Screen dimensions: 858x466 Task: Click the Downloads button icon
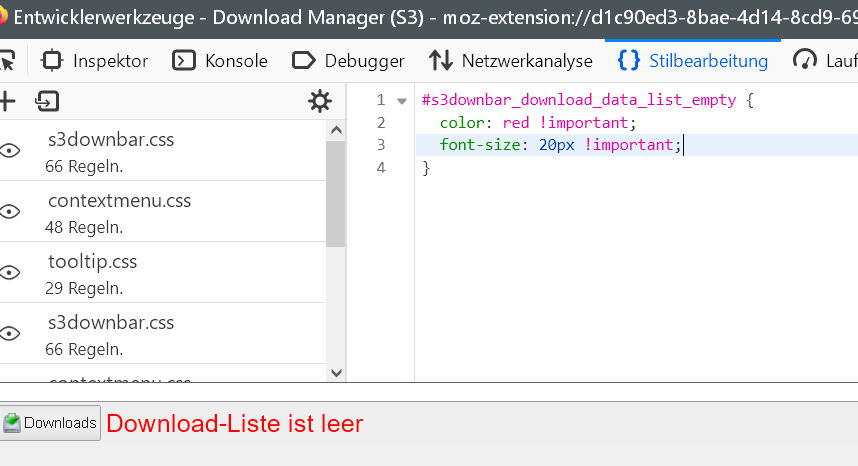(x=12, y=423)
